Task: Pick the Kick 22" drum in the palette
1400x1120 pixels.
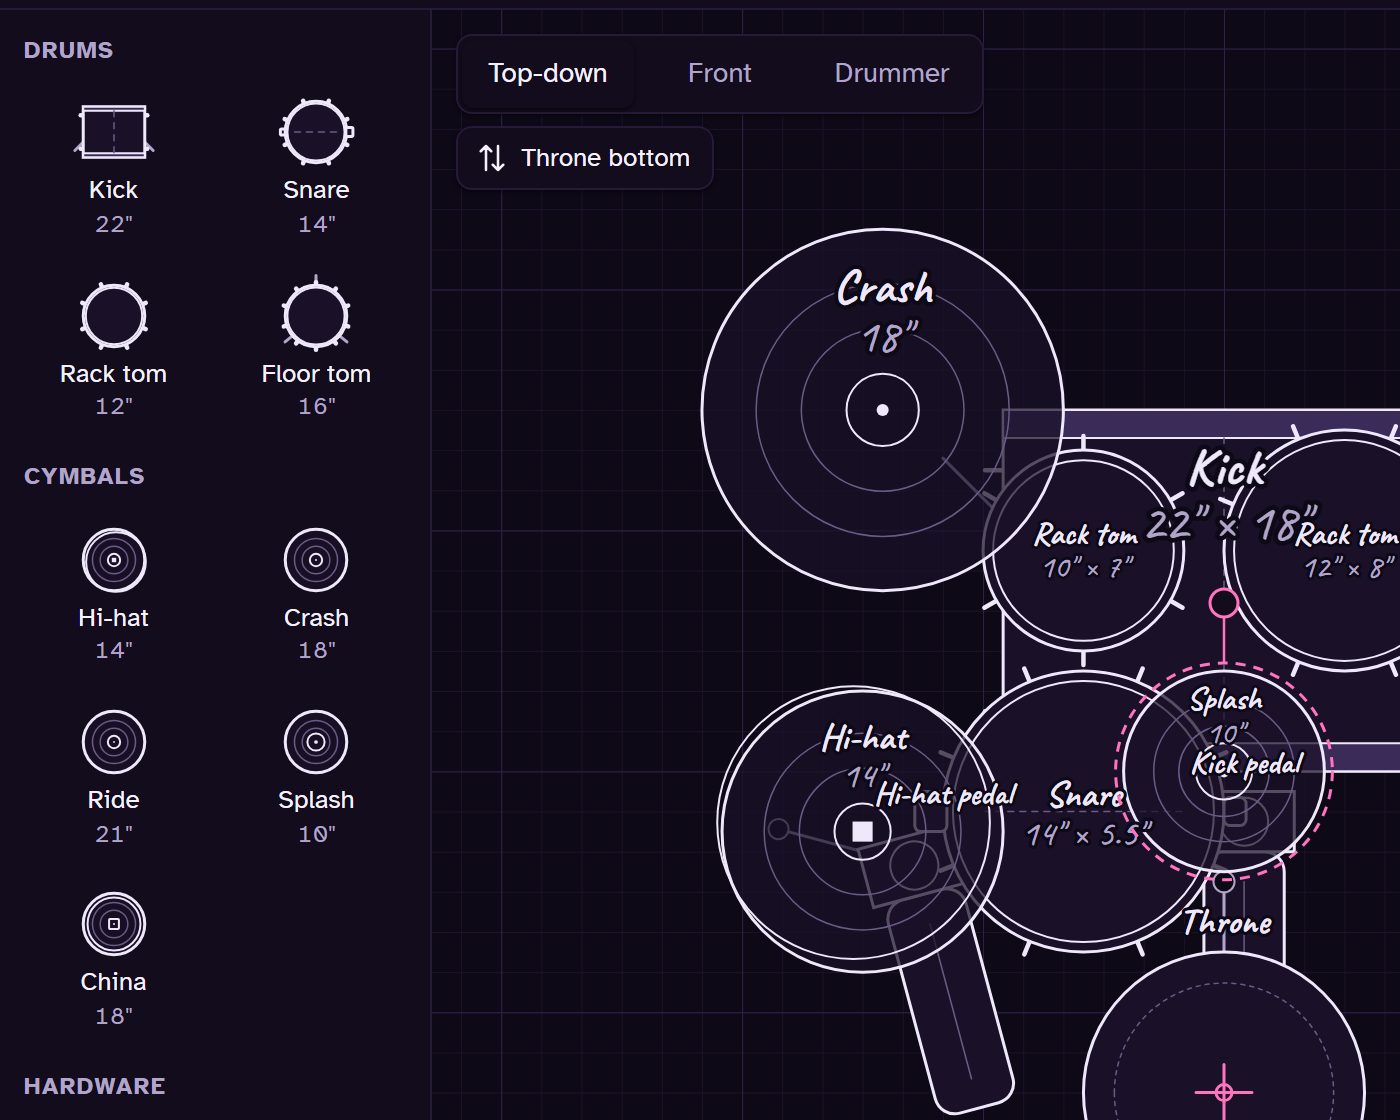Action: [x=113, y=166]
